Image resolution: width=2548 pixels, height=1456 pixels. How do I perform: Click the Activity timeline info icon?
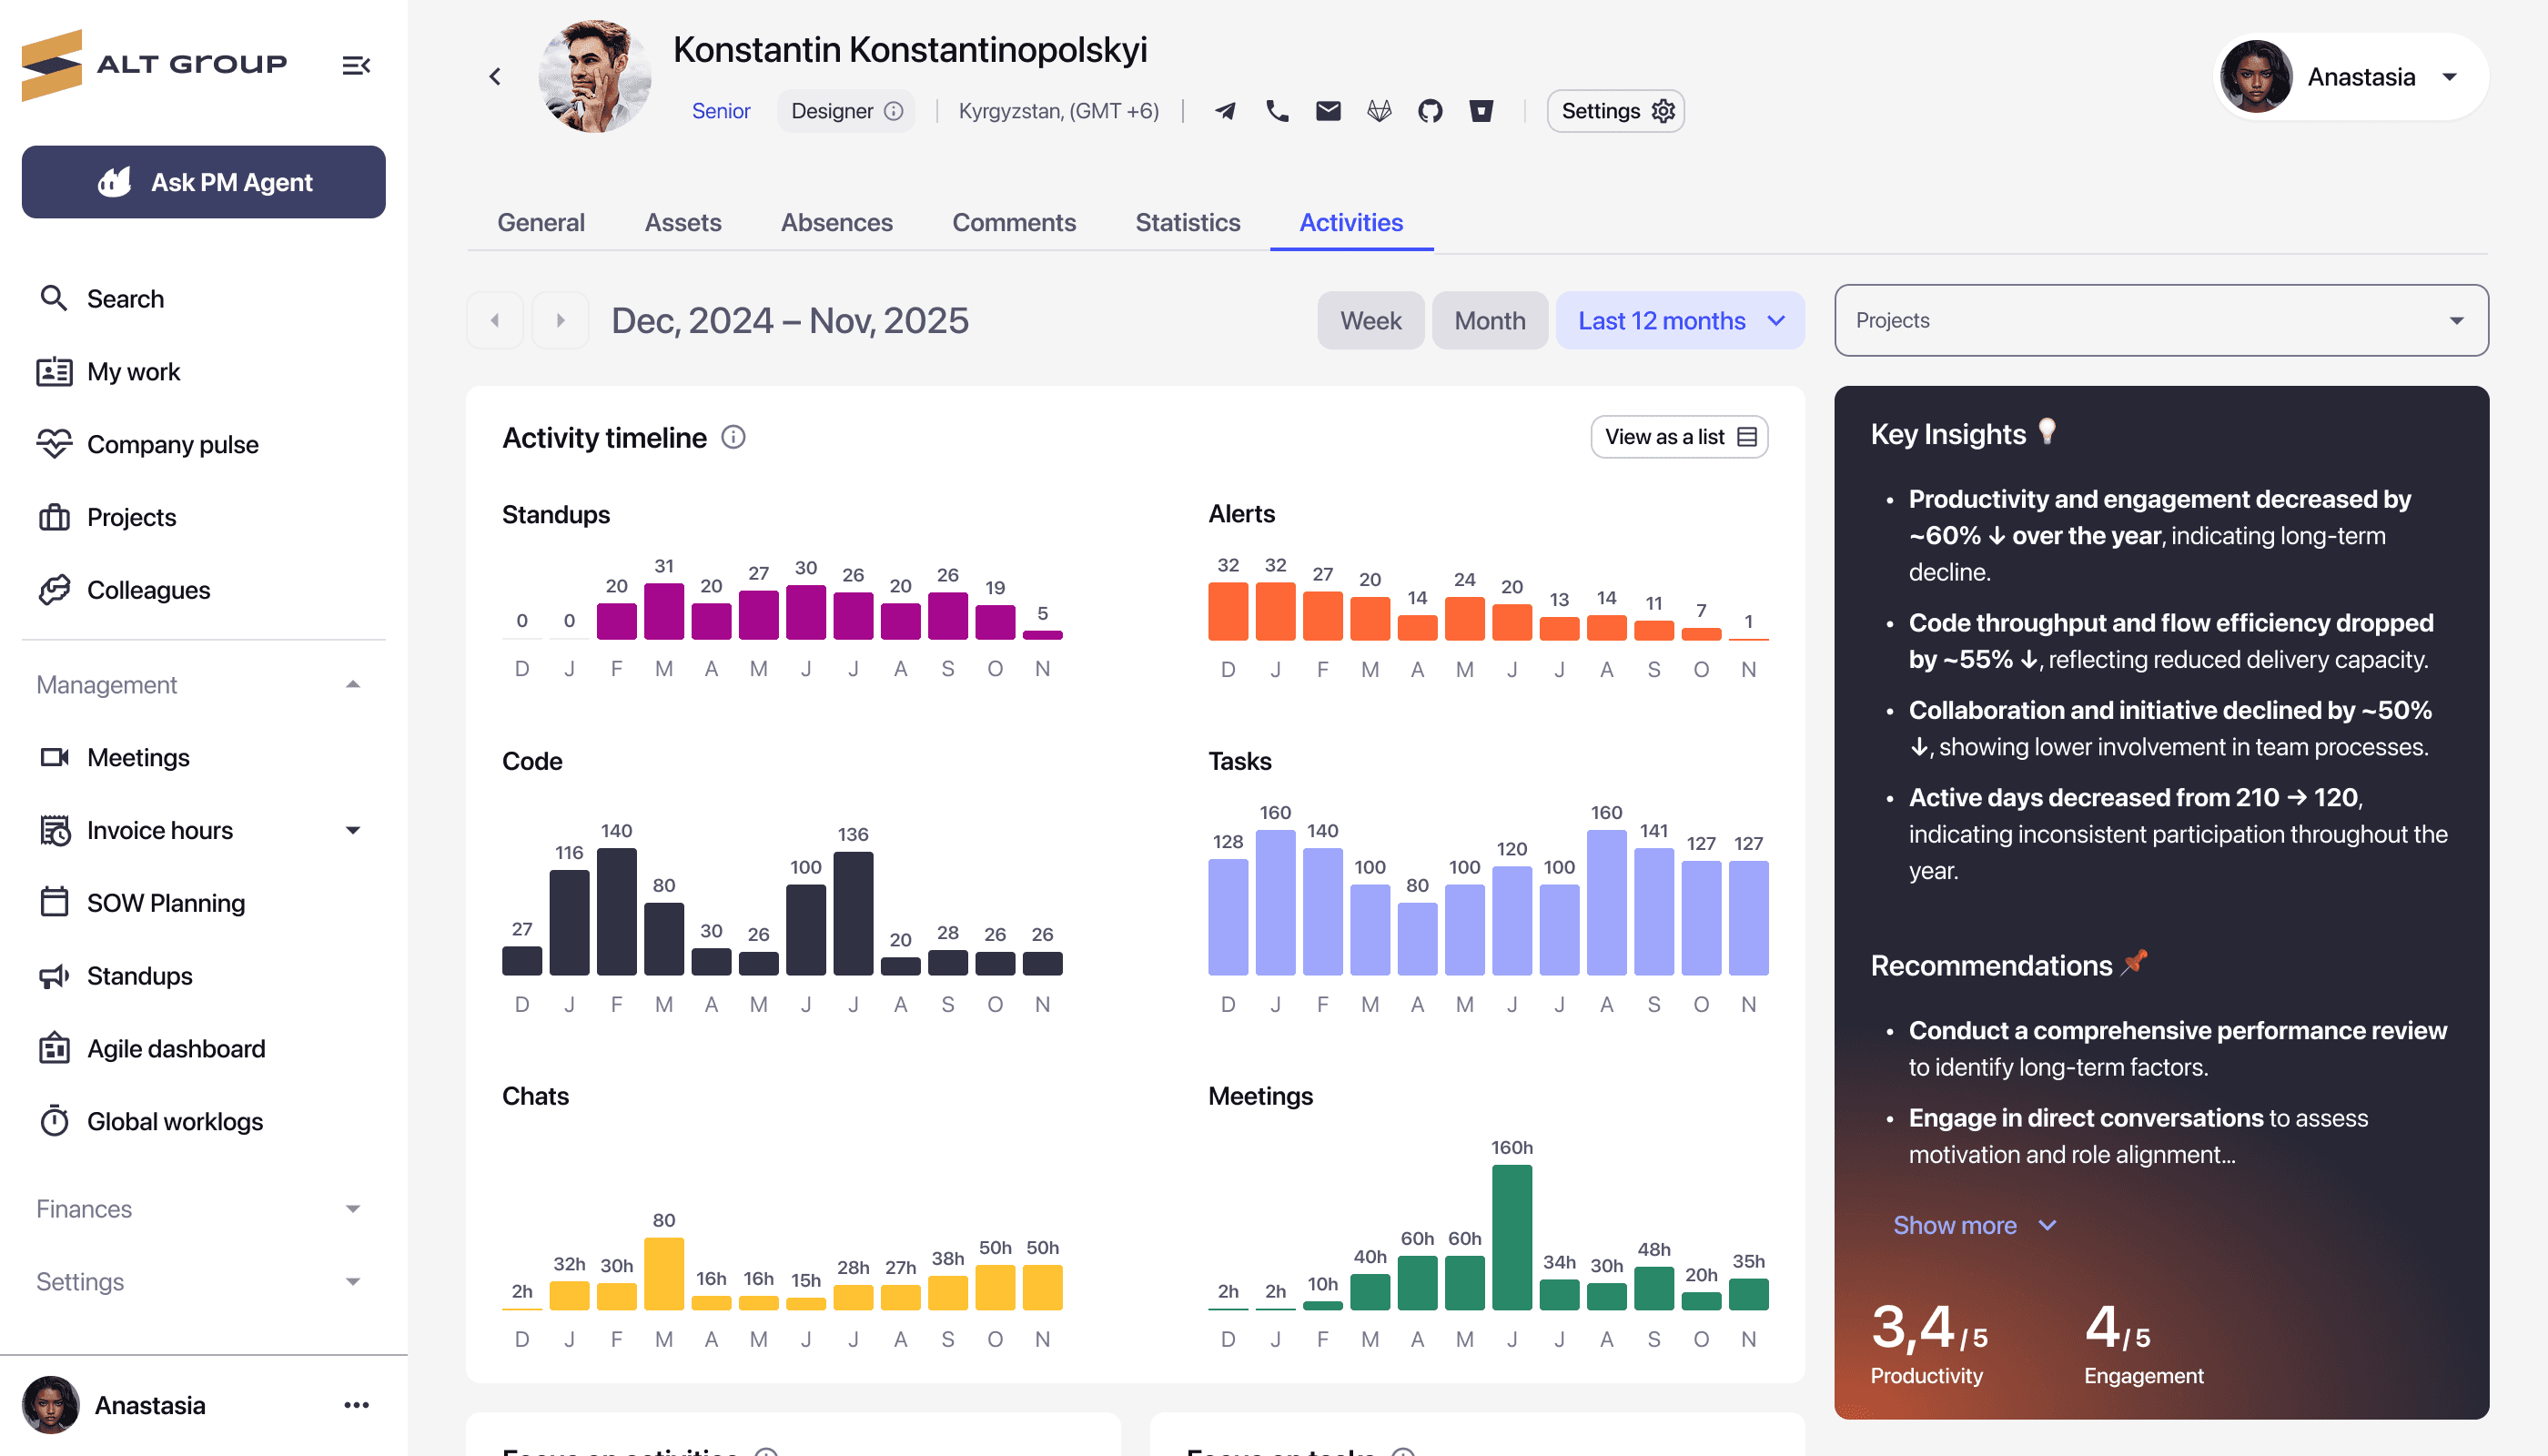tap(733, 437)
